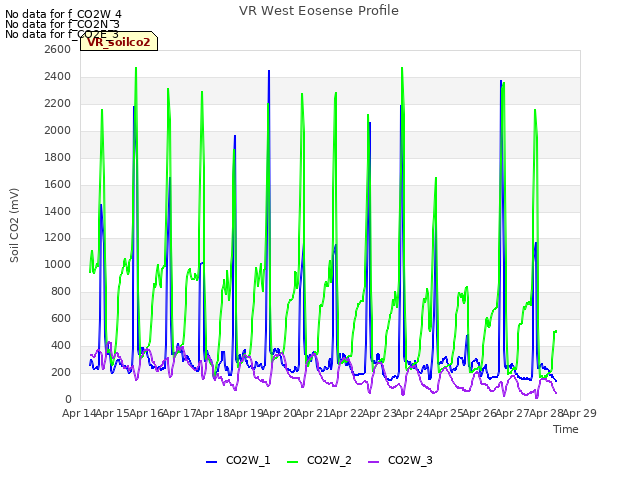Click the CO2W_3 legend entry
Viewport: 640px width, 480px height.
400,460
